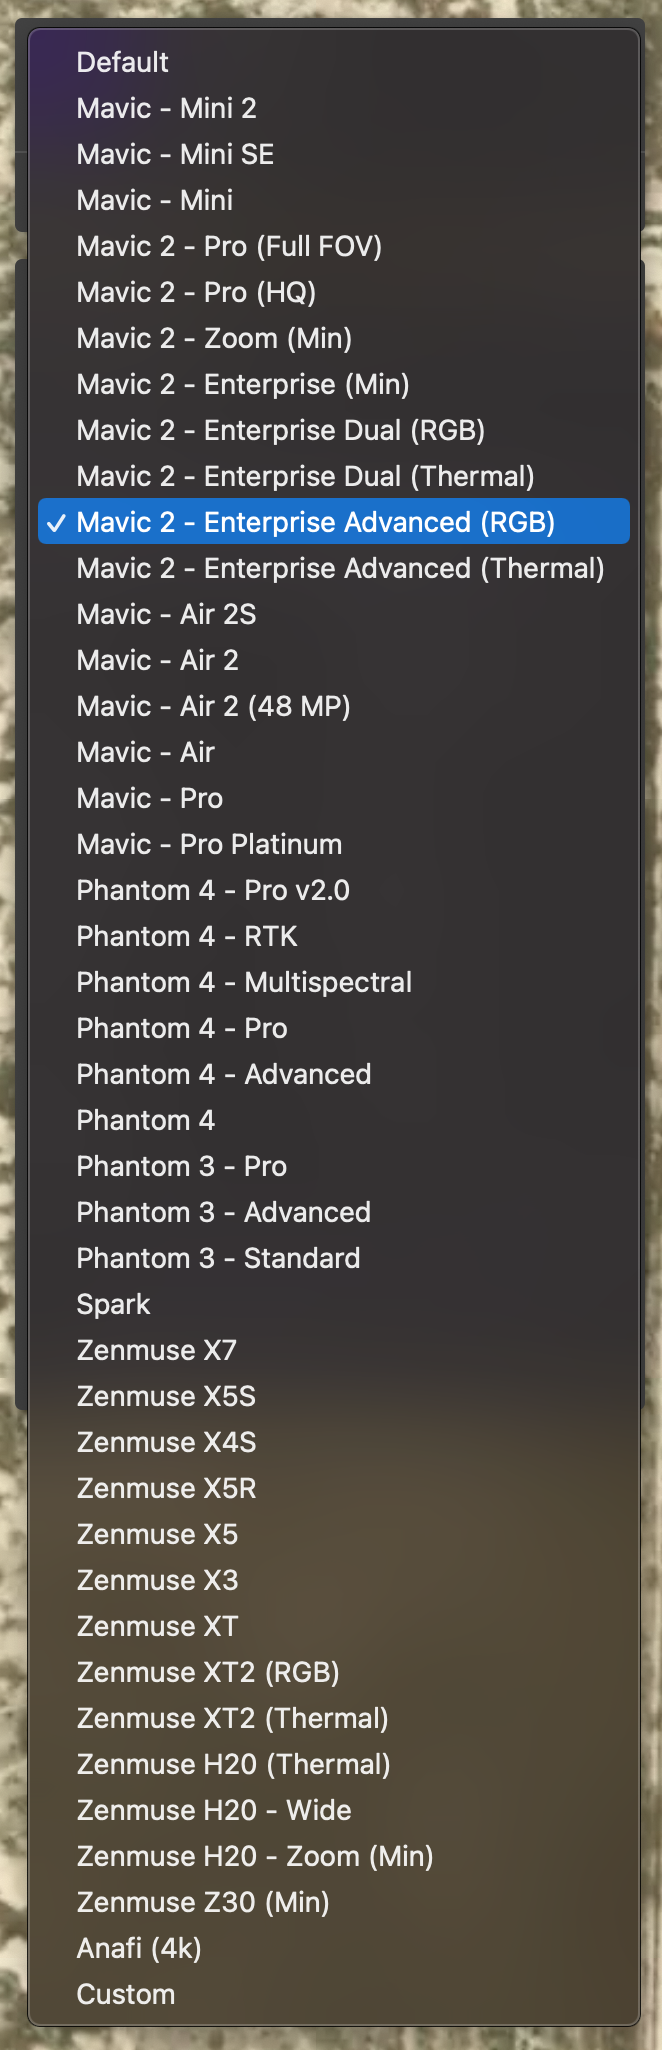Choose Zenmuse H20 - Wide camera
Image resolution: width=662 pixels, height=2050 pixels.
coord(334,1810)
